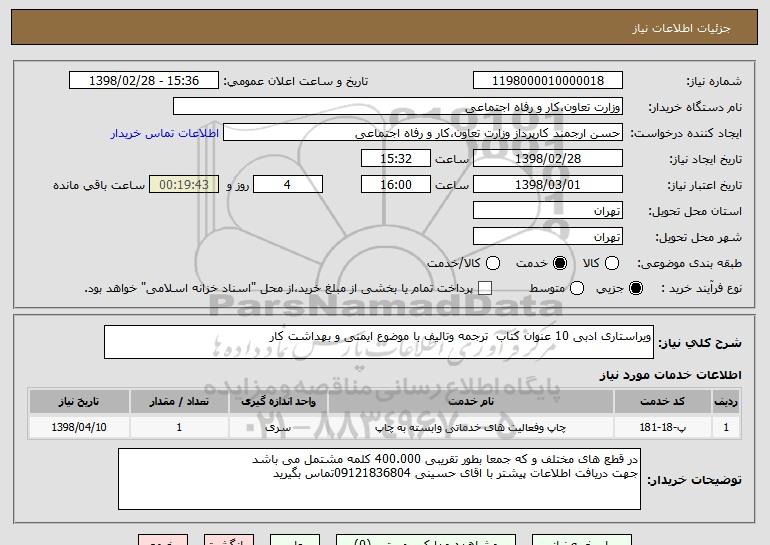This screenshot has width=770, height=545.
Task: Click the buyer notes text area (توضیحات خریدار)
Action: [x=379, y=479]
